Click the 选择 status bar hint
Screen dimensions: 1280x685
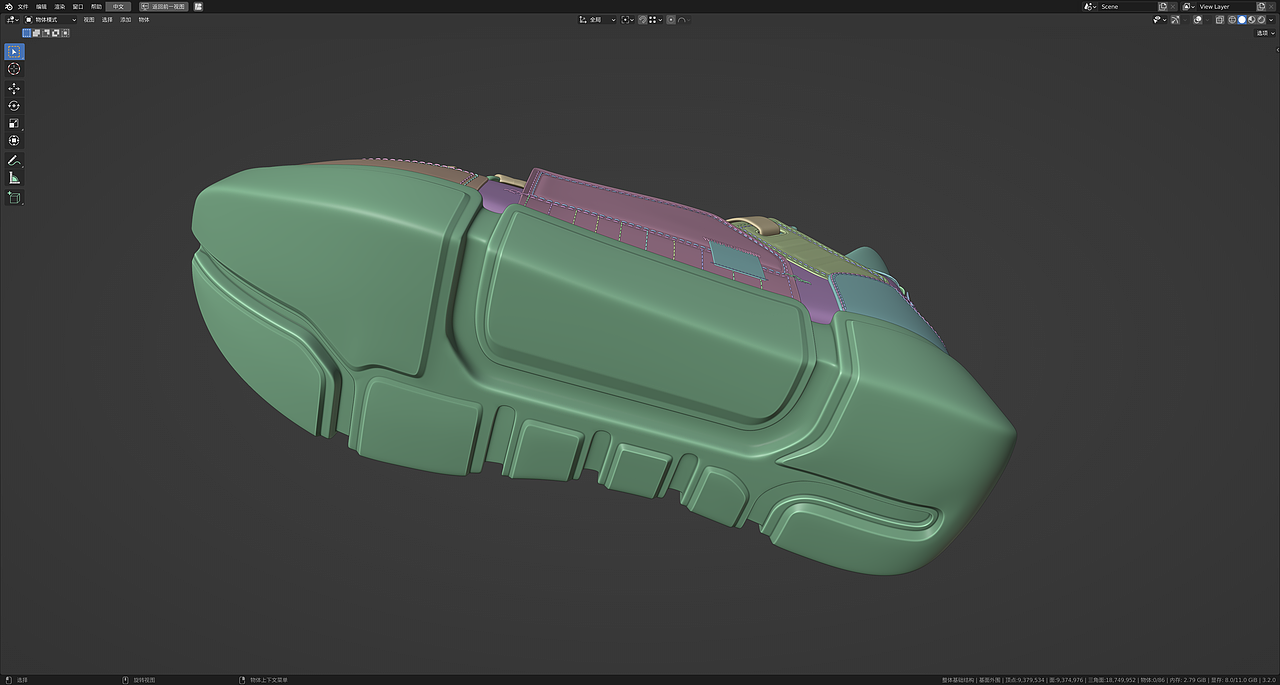click(x=23, y=679)
